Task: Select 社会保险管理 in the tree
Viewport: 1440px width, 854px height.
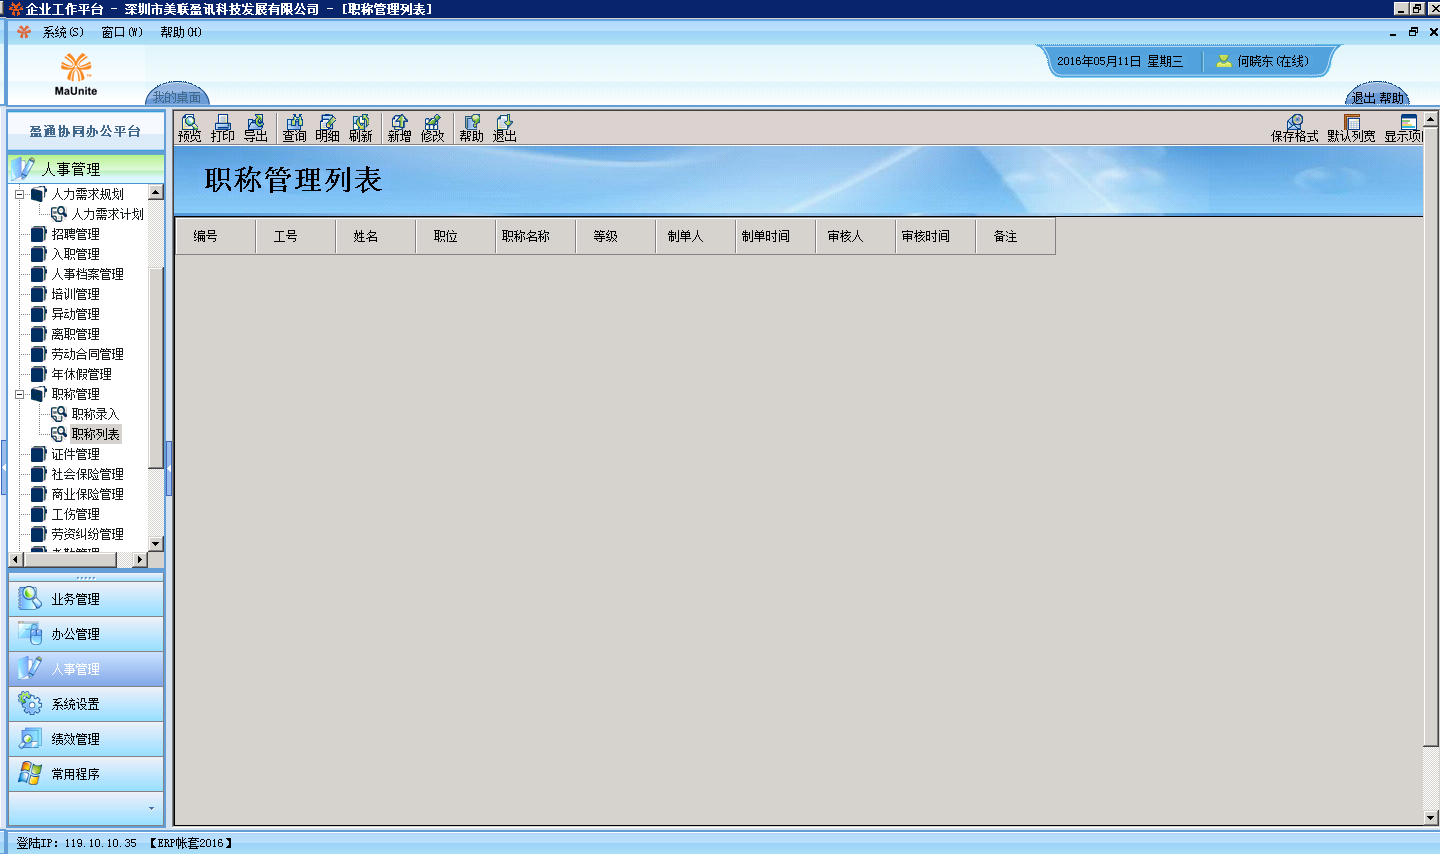Action: click(87, 474)
